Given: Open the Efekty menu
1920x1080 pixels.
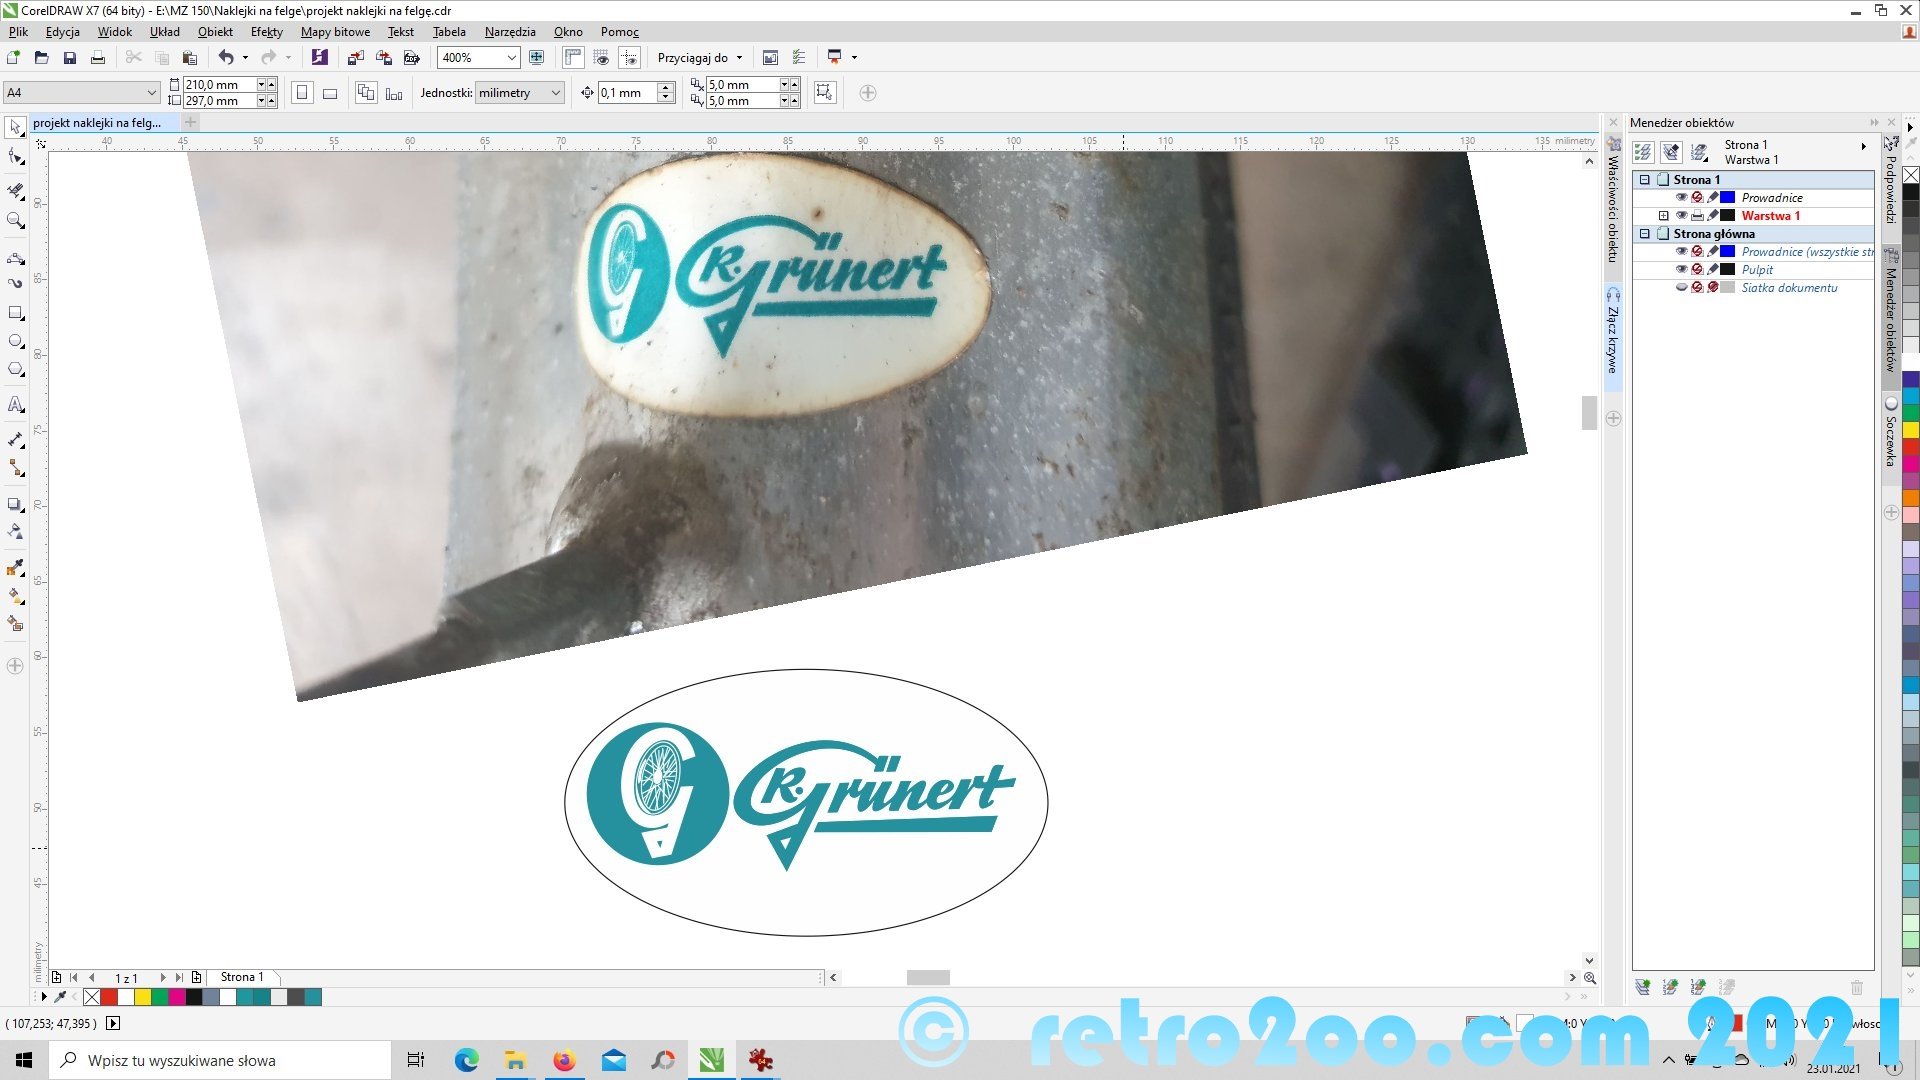Looking at the screenshot, I should [x=266, y=32].
